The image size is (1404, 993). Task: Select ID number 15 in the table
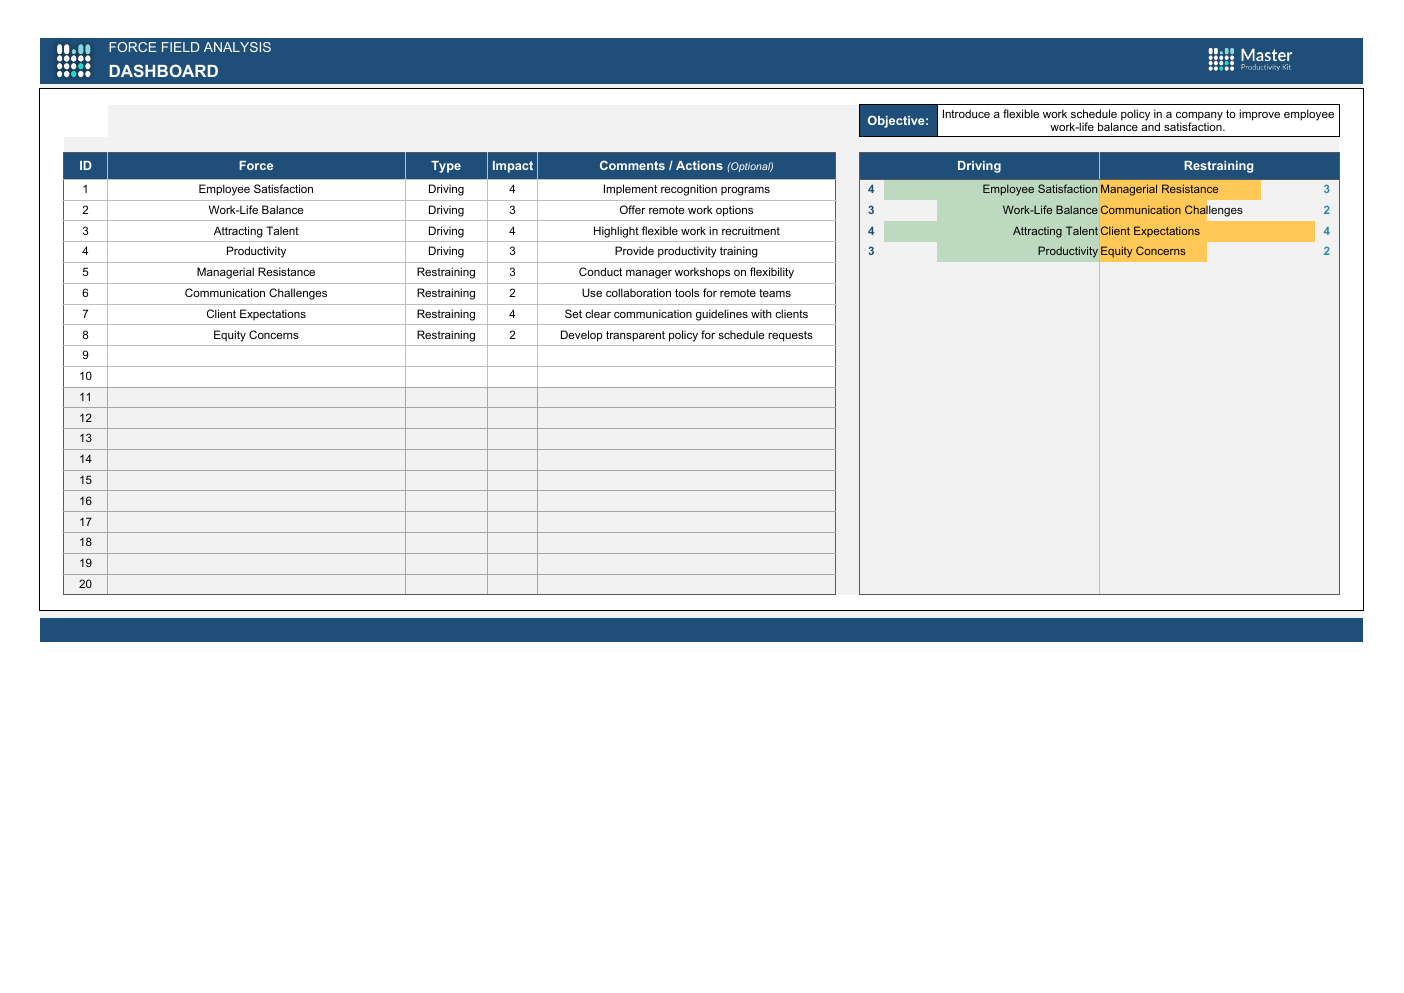click(x=86, y=480)
